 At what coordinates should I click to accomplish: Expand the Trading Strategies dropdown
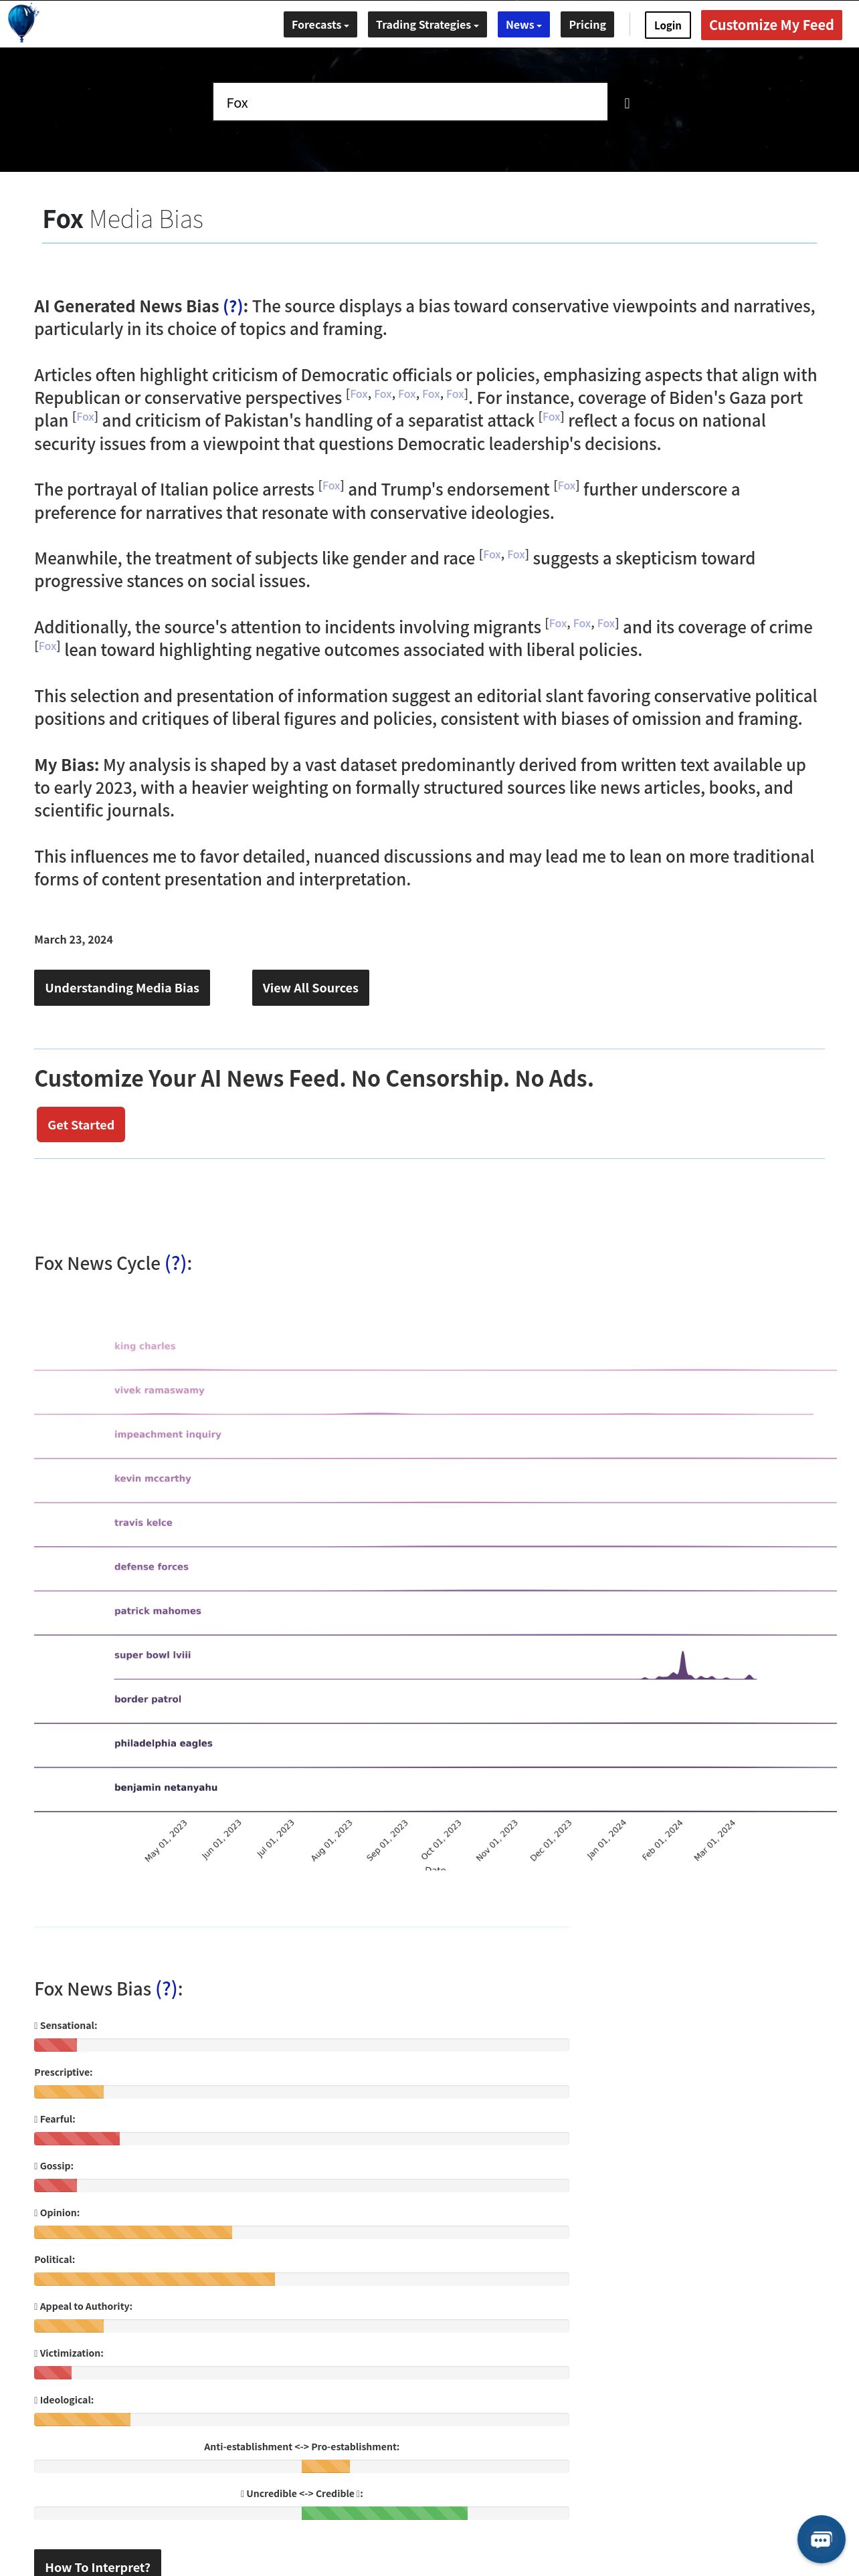pyautogui.click(x=427, y=25)
